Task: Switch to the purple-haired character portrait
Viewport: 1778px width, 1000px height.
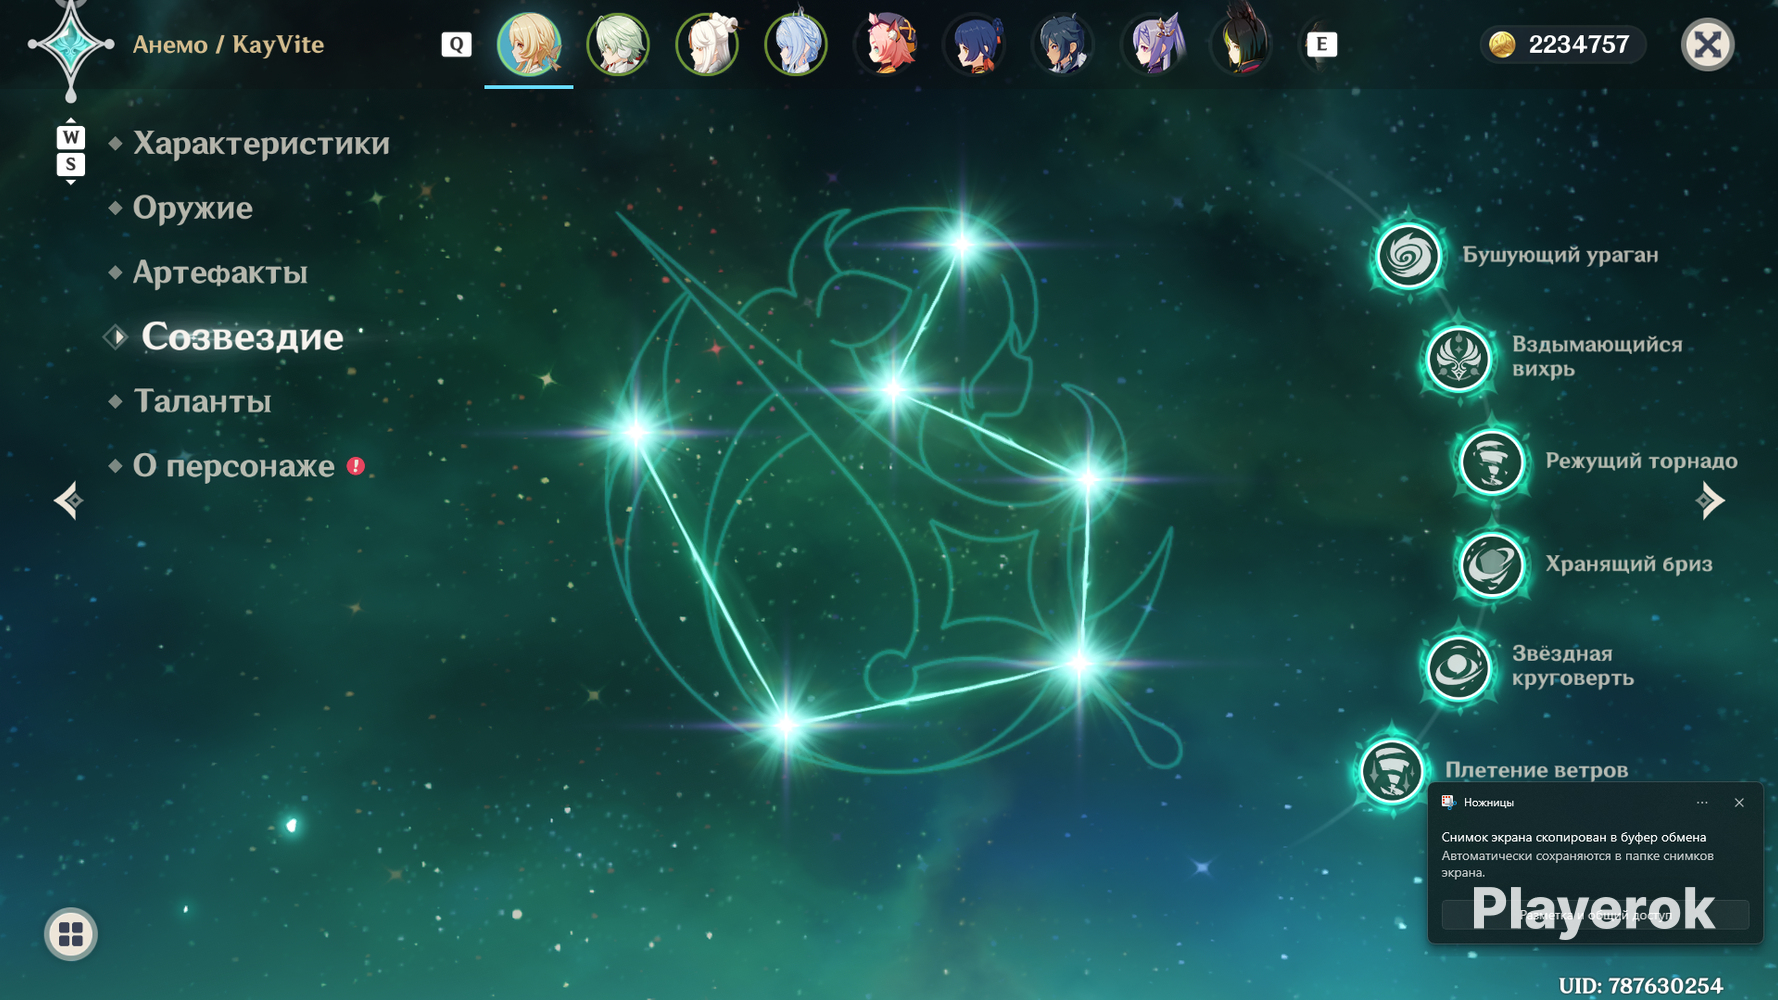Action: (x=1152, y=45)
